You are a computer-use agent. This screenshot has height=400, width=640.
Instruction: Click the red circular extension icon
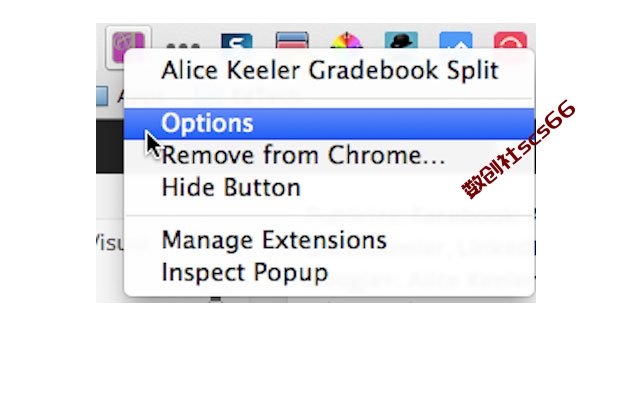coord(510,41)
